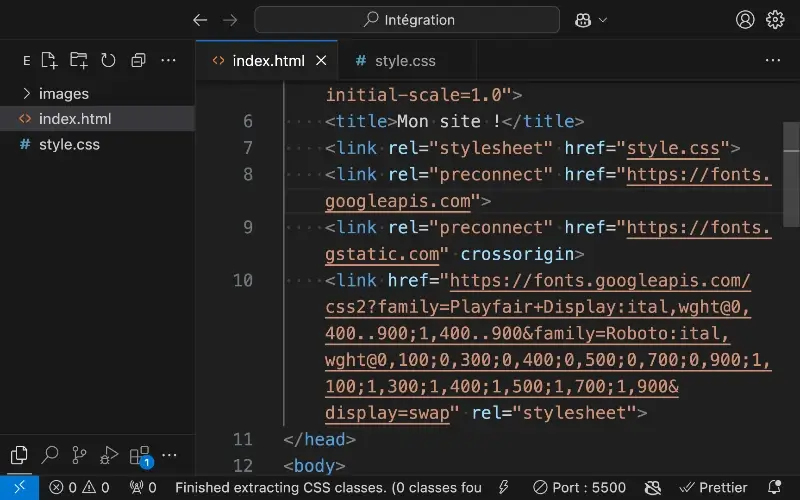Click line number 6 in the gutter

point(247,121)
